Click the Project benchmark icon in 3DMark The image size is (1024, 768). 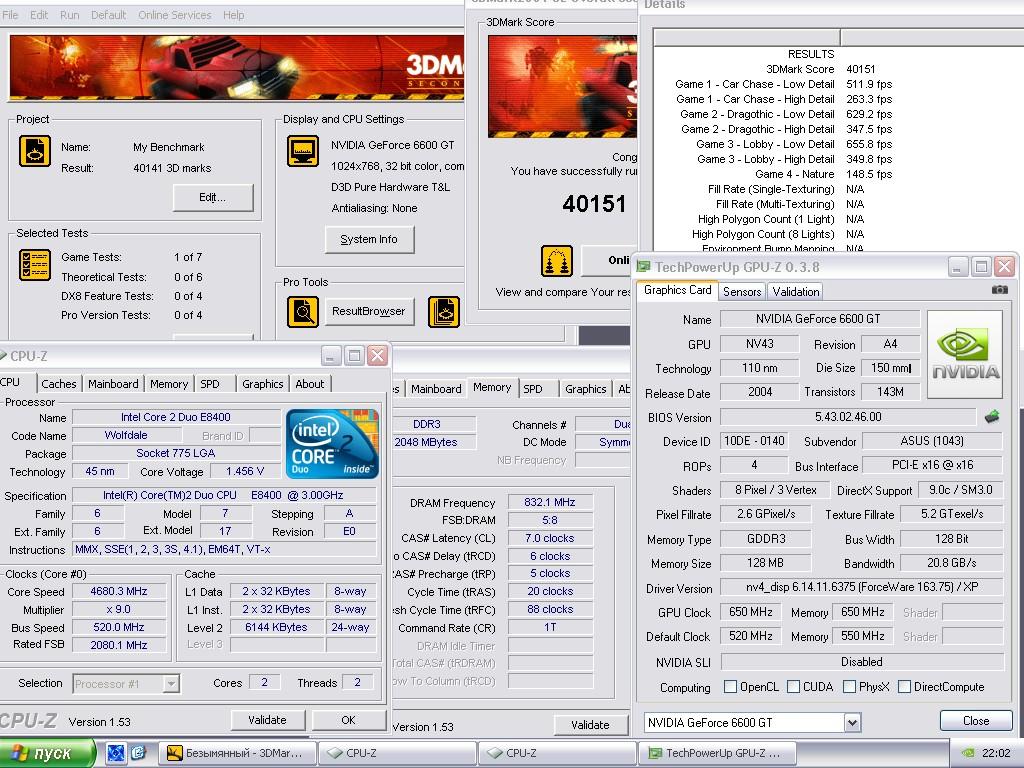pyautogui.click(x=35, y=152)
